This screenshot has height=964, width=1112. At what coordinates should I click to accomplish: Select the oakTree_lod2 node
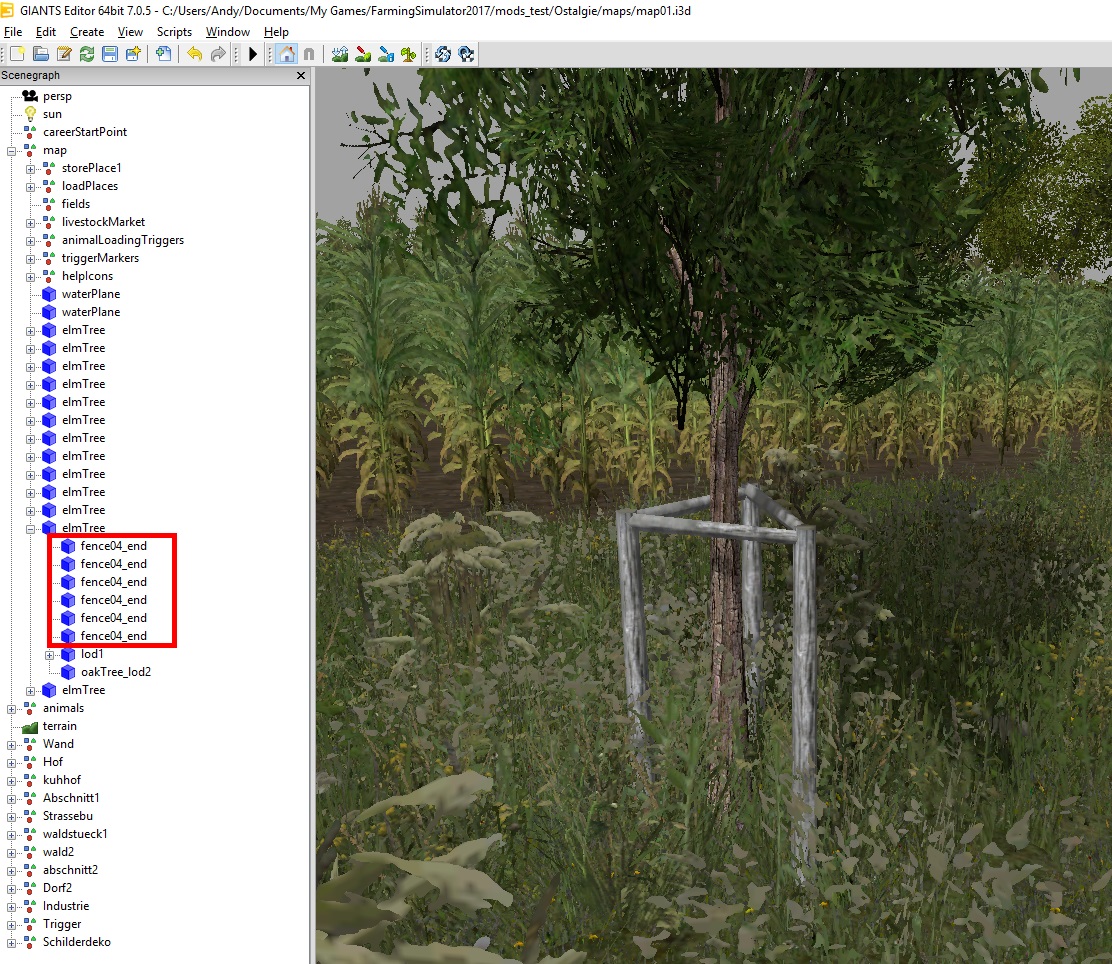point(115,672)
